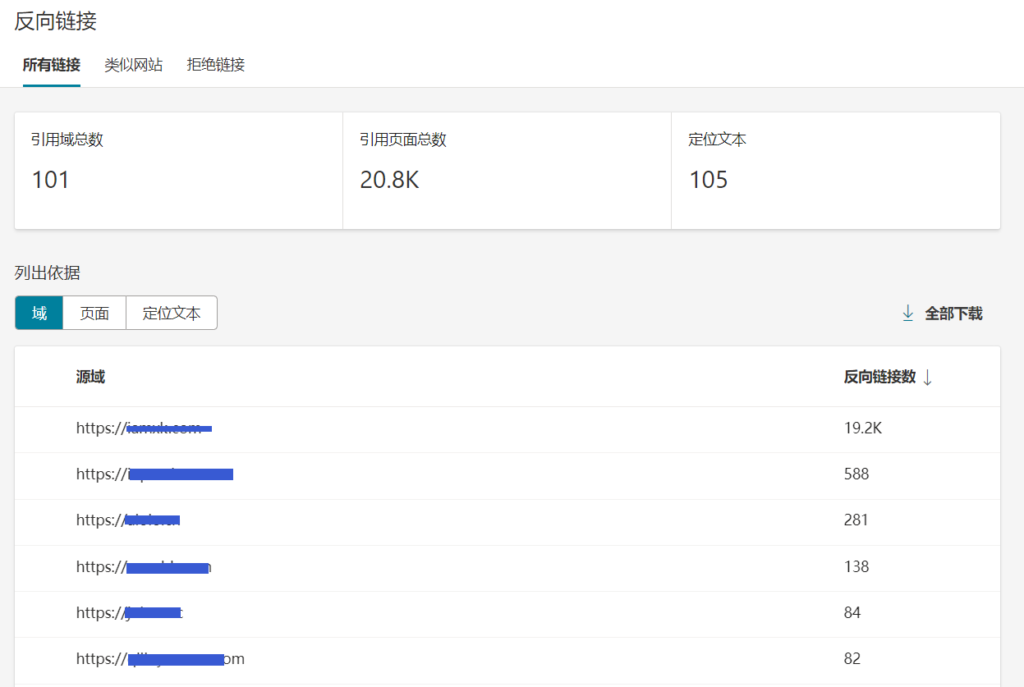
Task: Choose the 定位文本 list-by toggle button
Action: pos(171,313)
